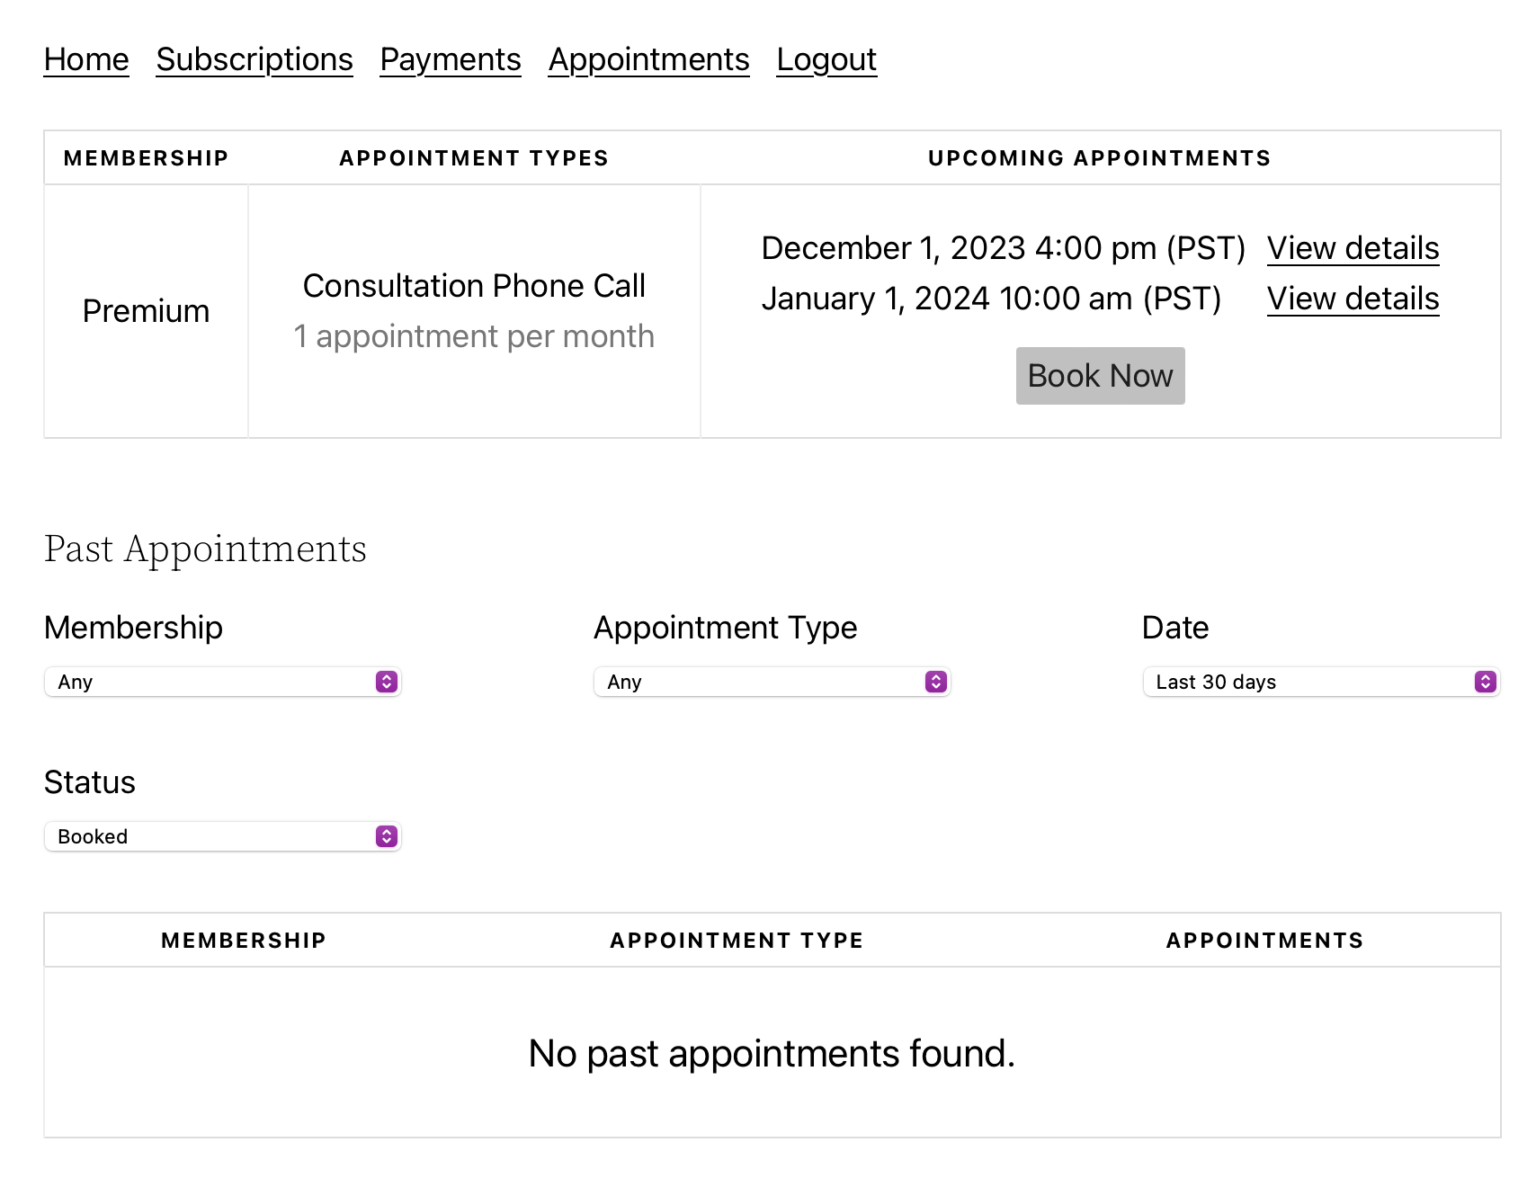
Task: Open the Subscriptions page
Action: point(254,59)
